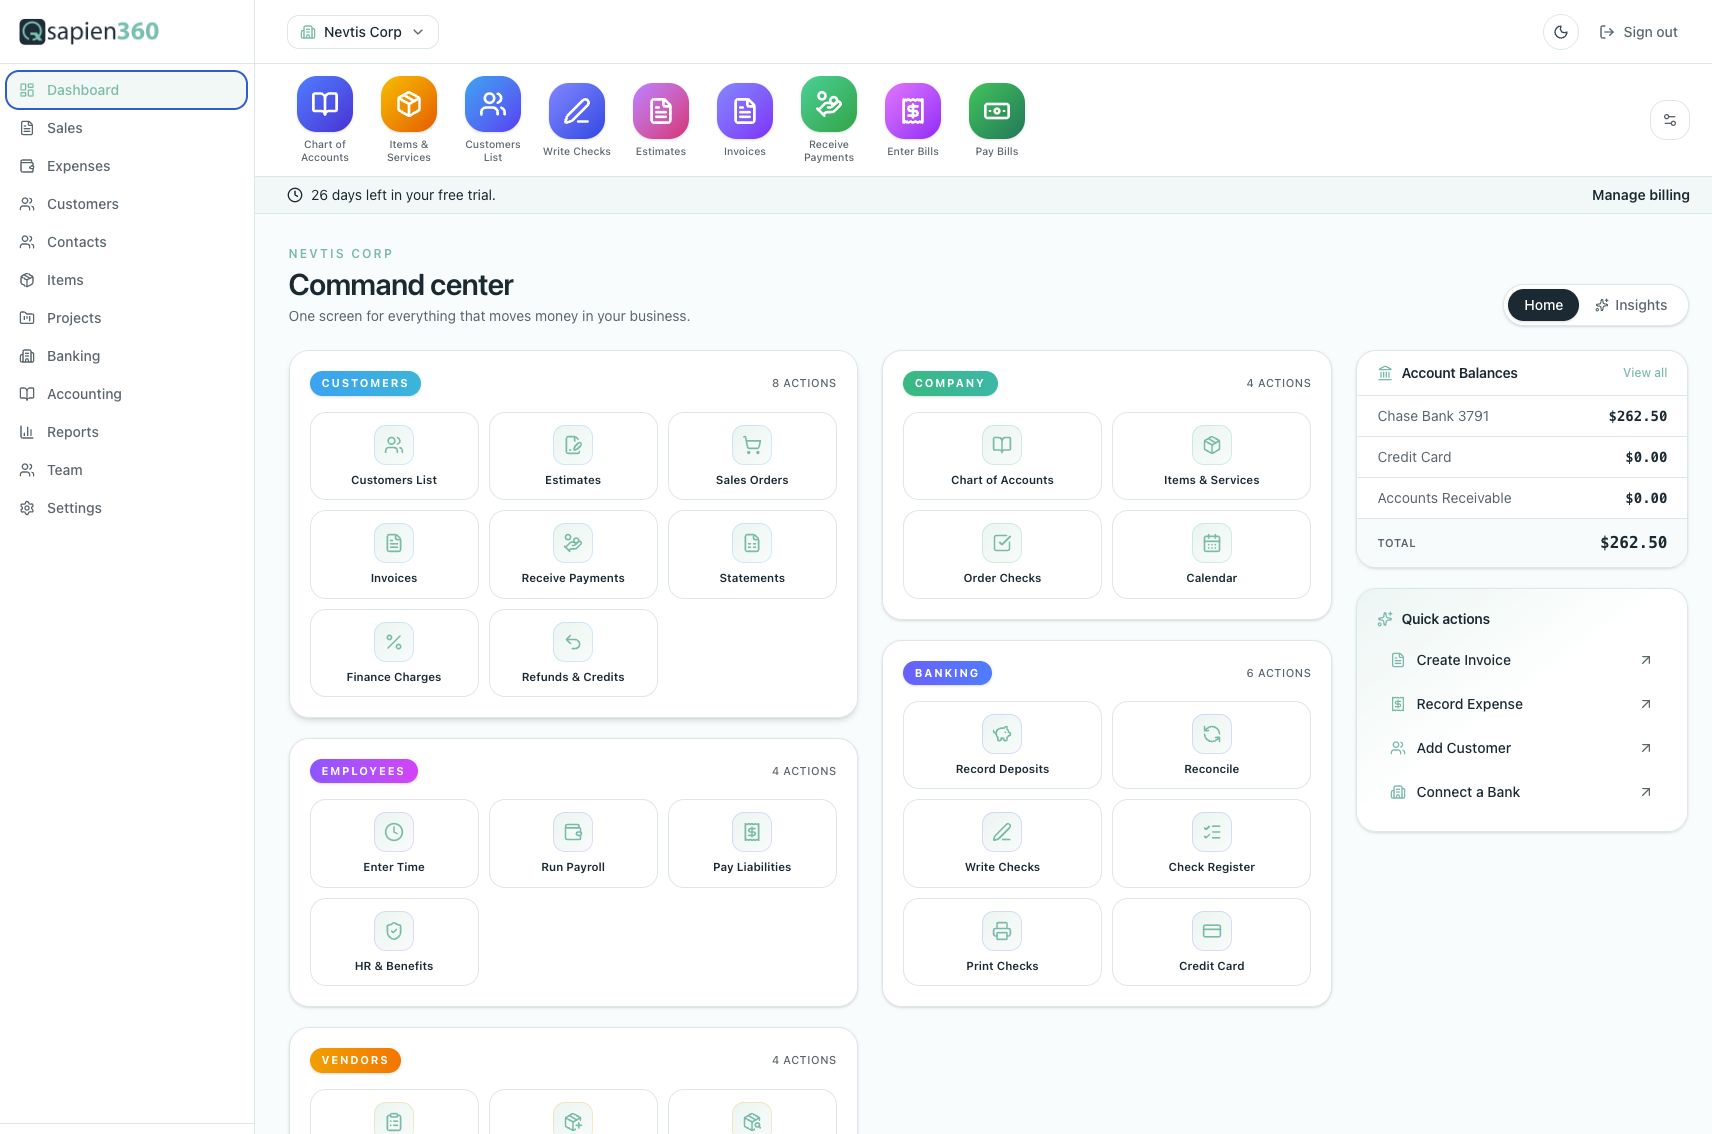
Task: Open HR & Benefits card
Action: [394, 942]
